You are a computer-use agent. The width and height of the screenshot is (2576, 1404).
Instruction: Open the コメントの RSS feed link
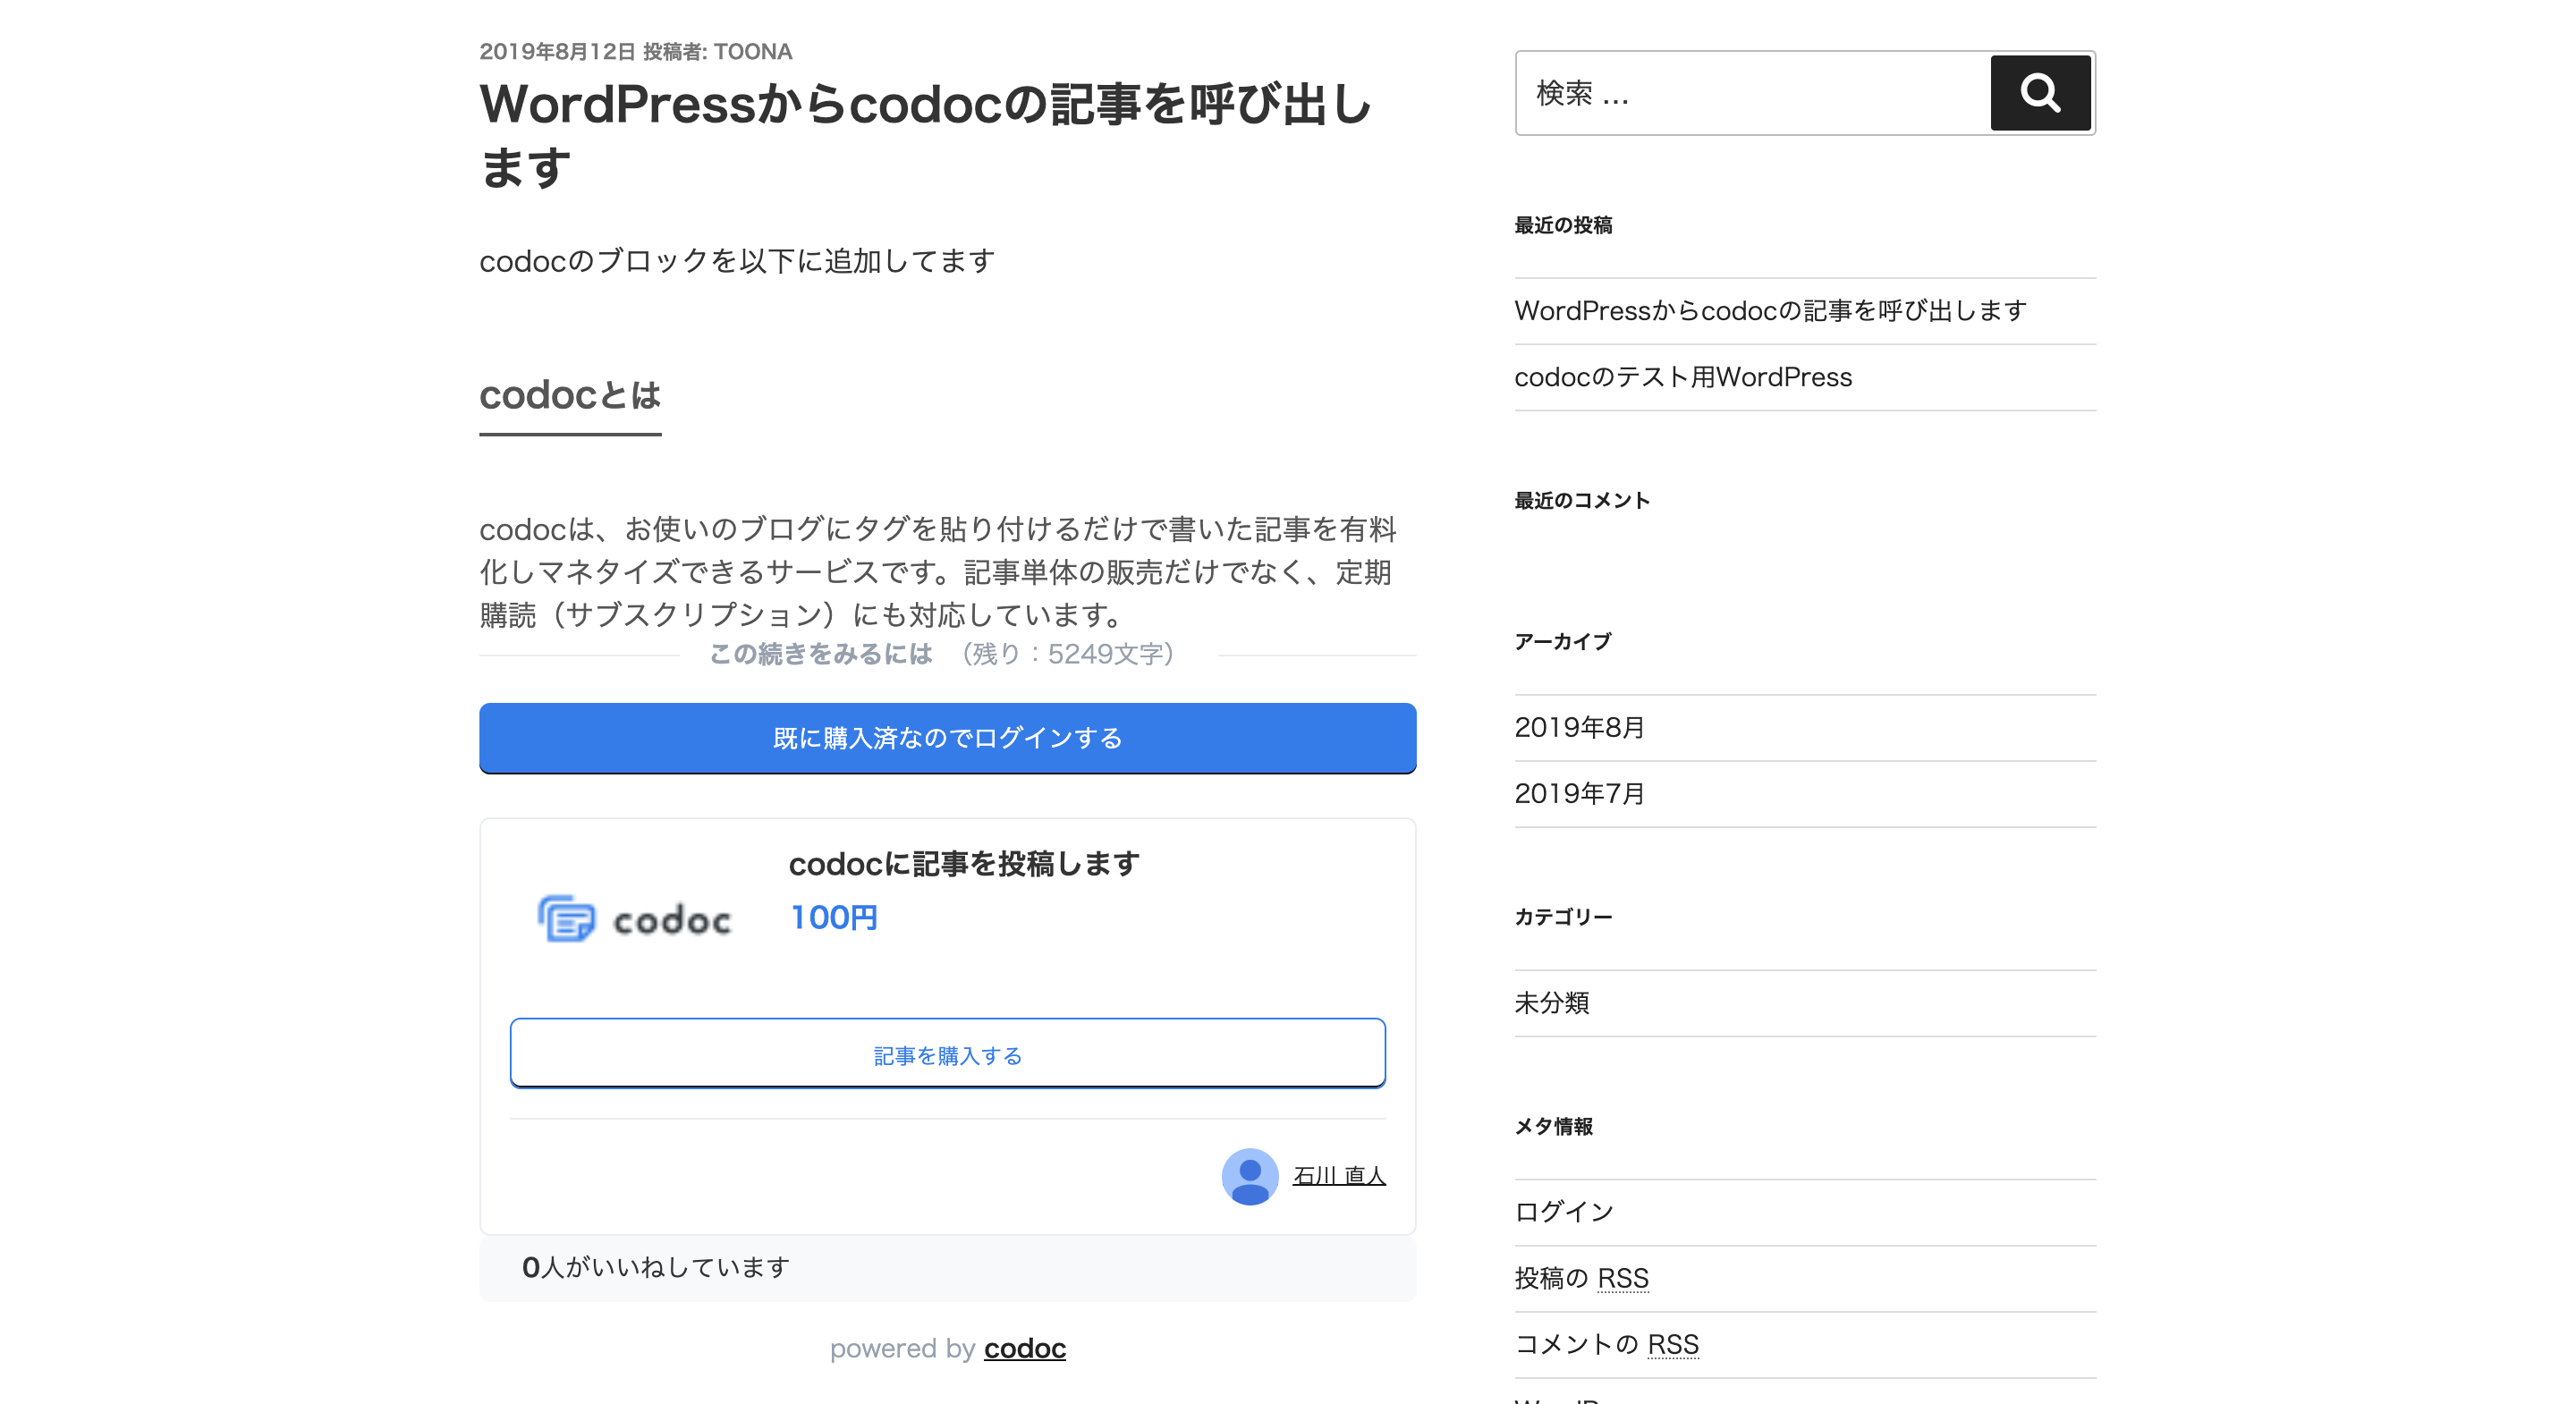tap(1606, 1344)
